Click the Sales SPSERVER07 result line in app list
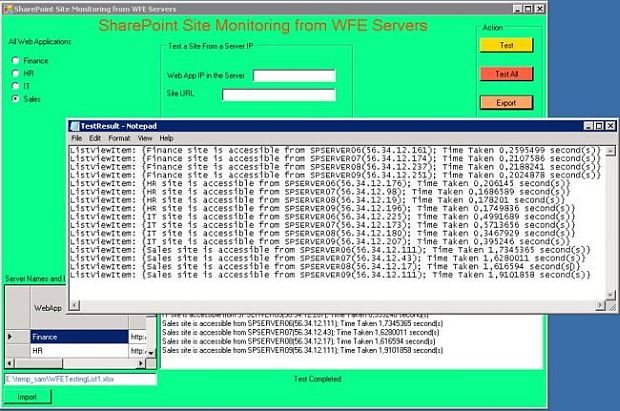 pyautogui.click(x=301, y=333)
